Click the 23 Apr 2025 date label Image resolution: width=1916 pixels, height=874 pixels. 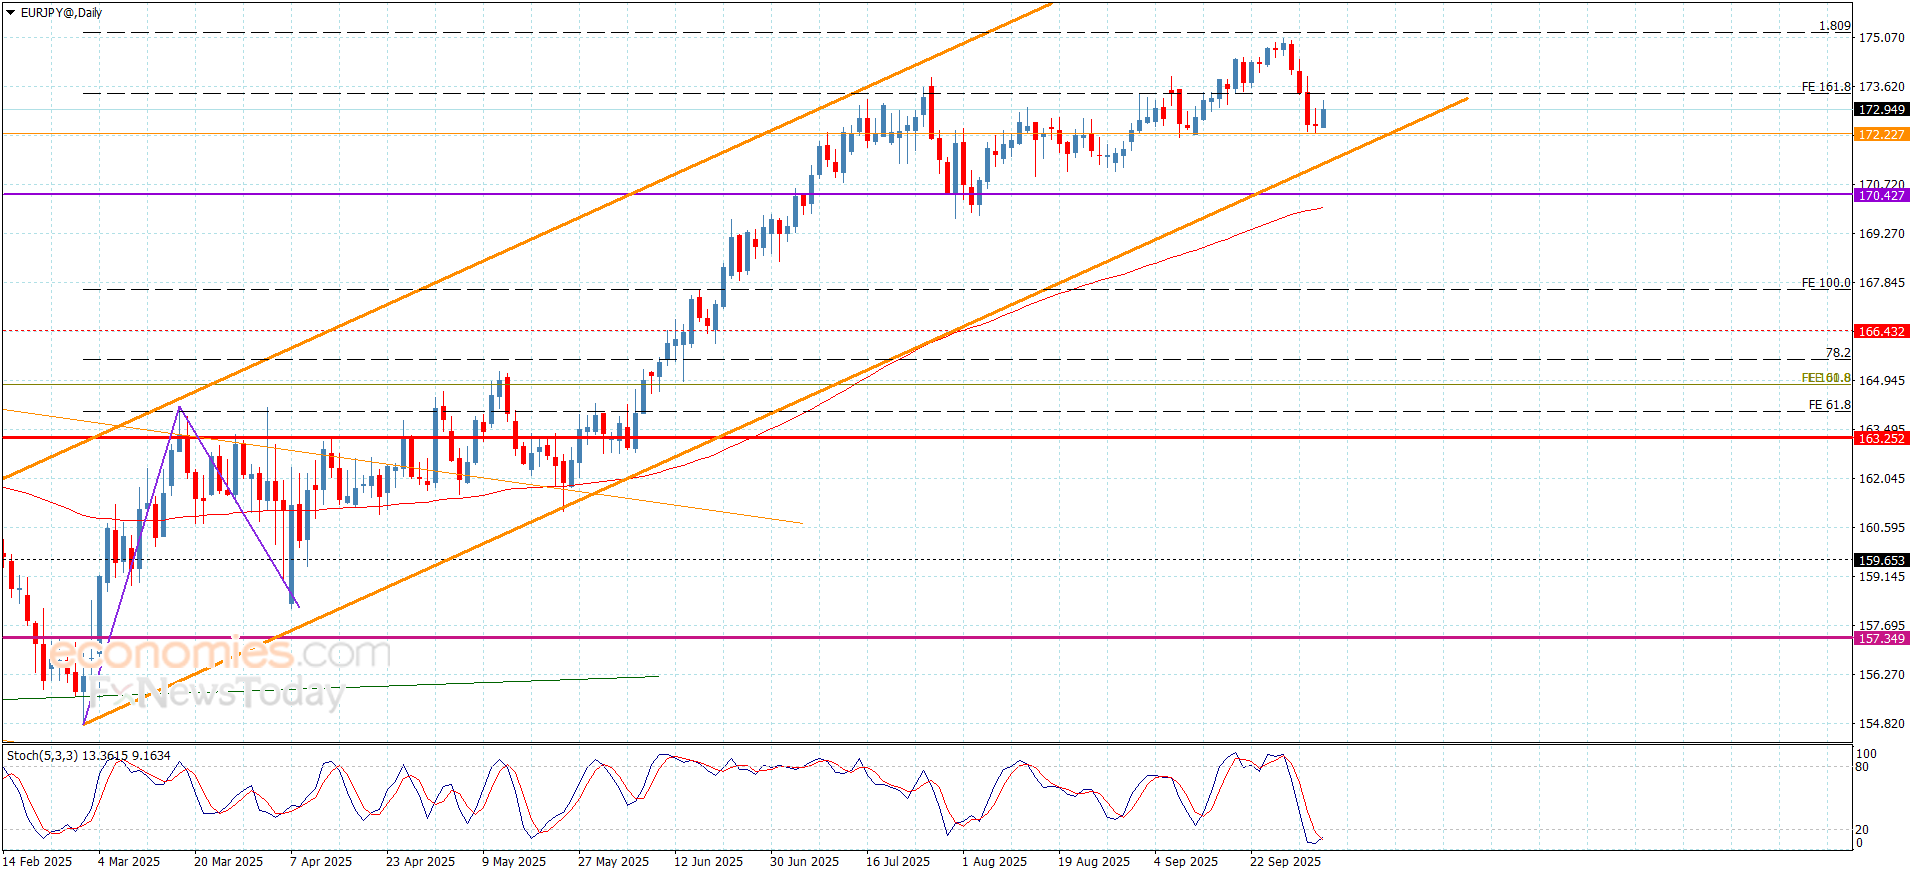pyautogui.click(x=420, y=862)
